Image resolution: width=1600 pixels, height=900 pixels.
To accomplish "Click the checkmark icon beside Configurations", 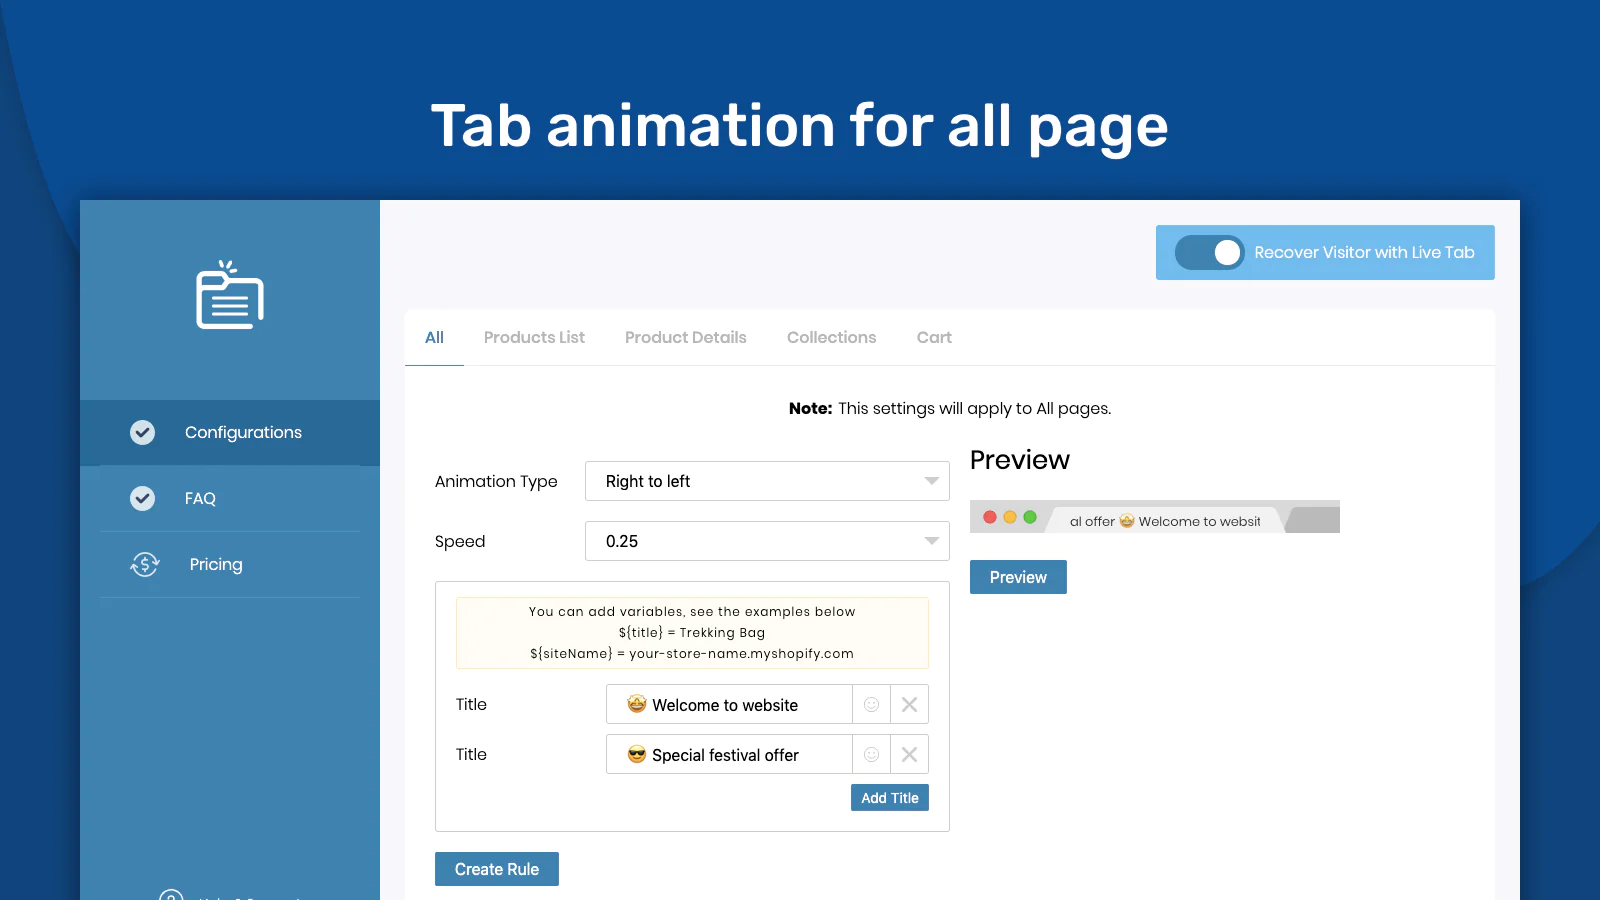I will point(143,432).
